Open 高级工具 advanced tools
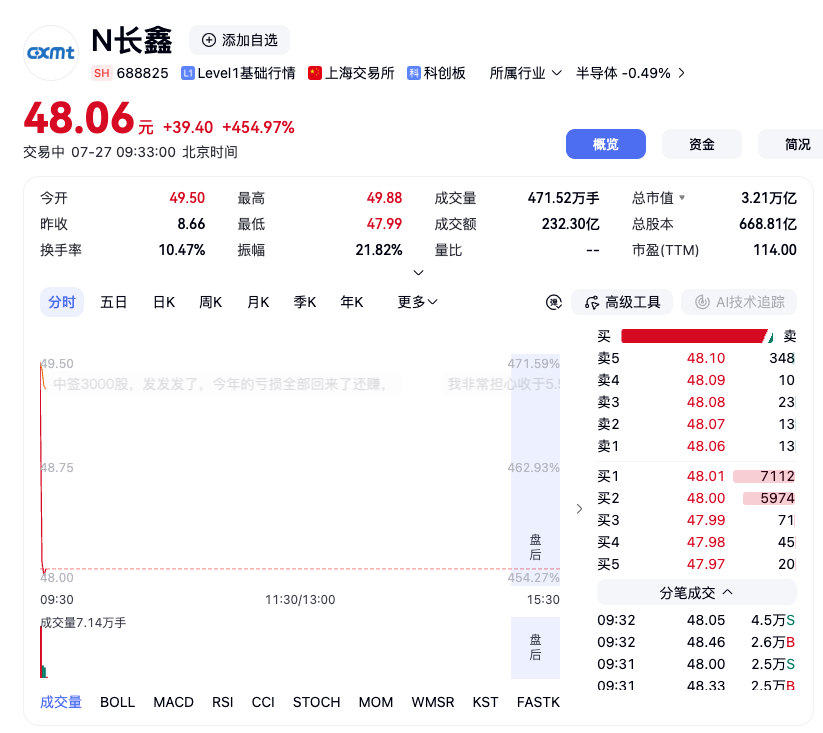823x733 pixels. pyautogui.click(x=622, y=302)
